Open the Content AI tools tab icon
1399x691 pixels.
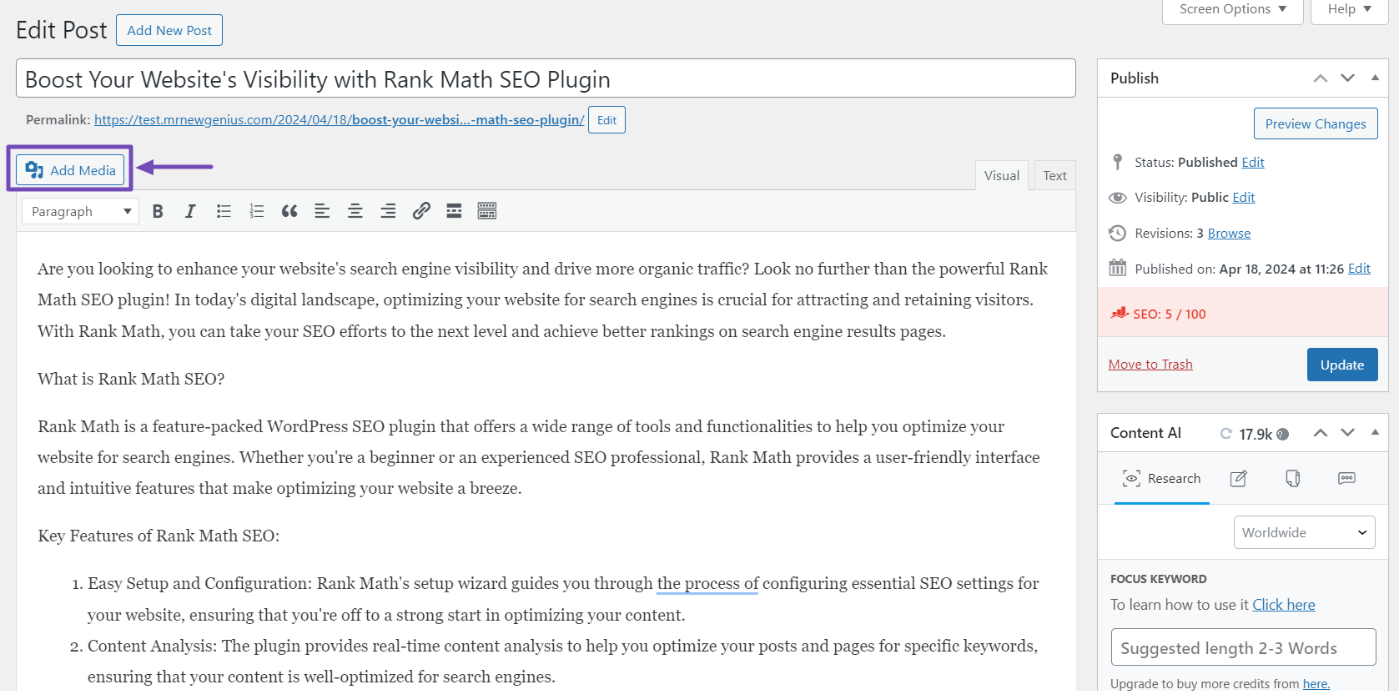coord(1292,478)
